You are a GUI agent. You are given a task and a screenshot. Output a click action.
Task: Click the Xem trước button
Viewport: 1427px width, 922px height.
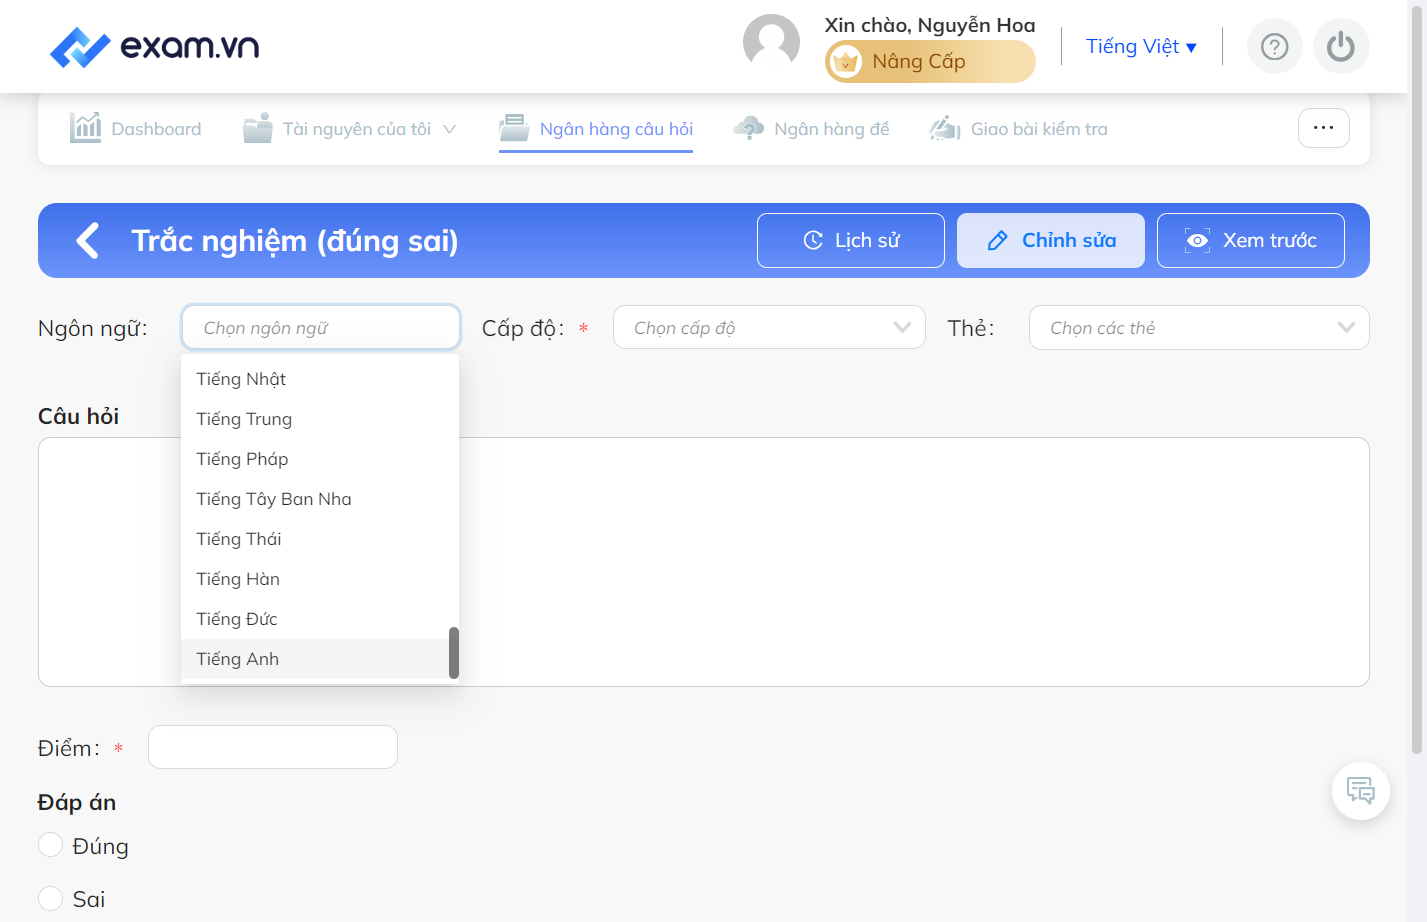click(1251, 240)
